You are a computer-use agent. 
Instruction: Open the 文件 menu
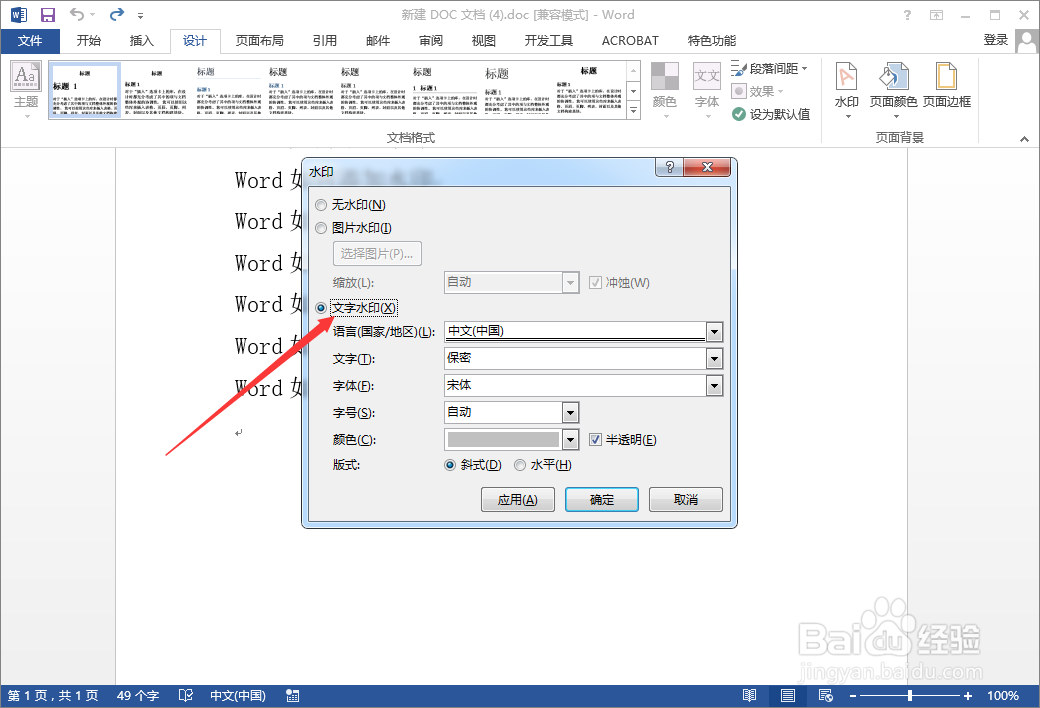click(x=31, y=40)
